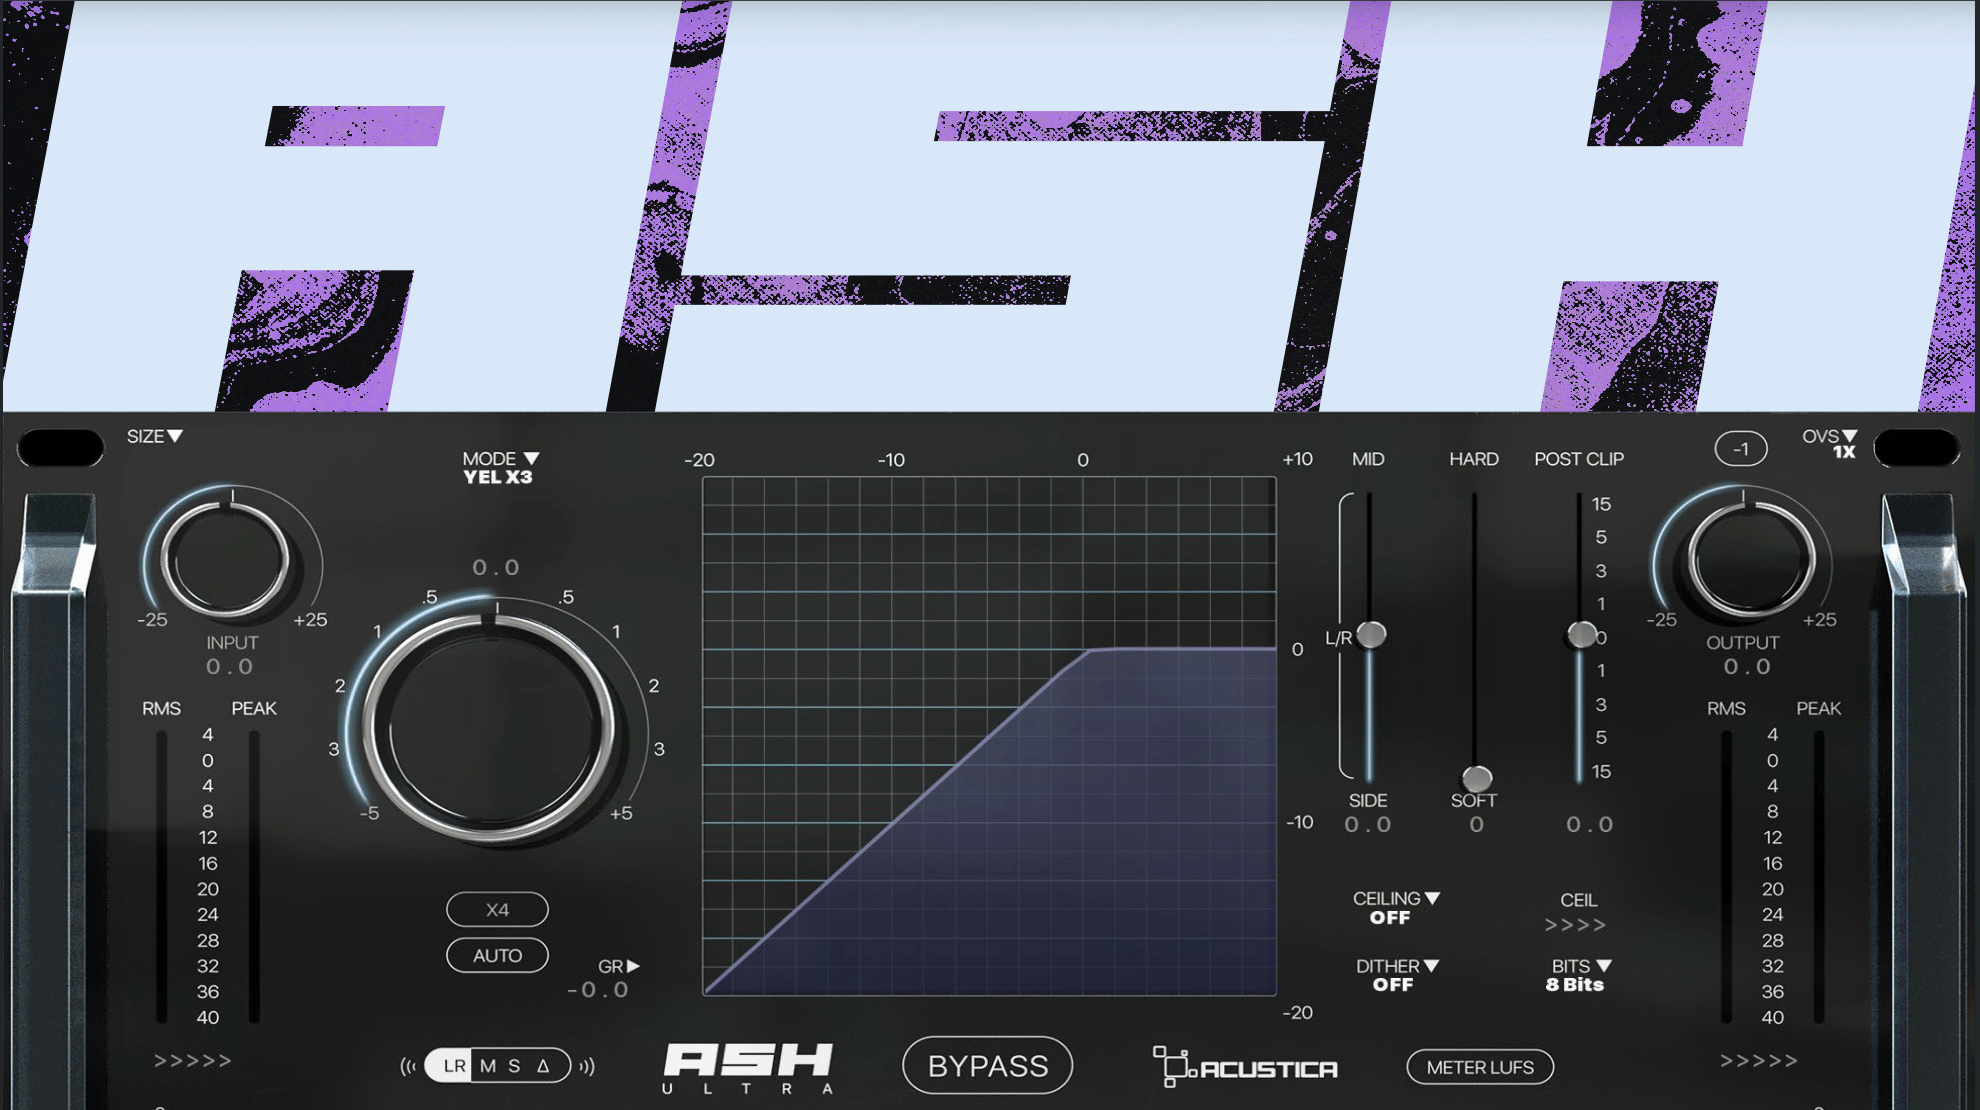
Task: Click the left speaker icon beside LR
Action: [408, 1066]
